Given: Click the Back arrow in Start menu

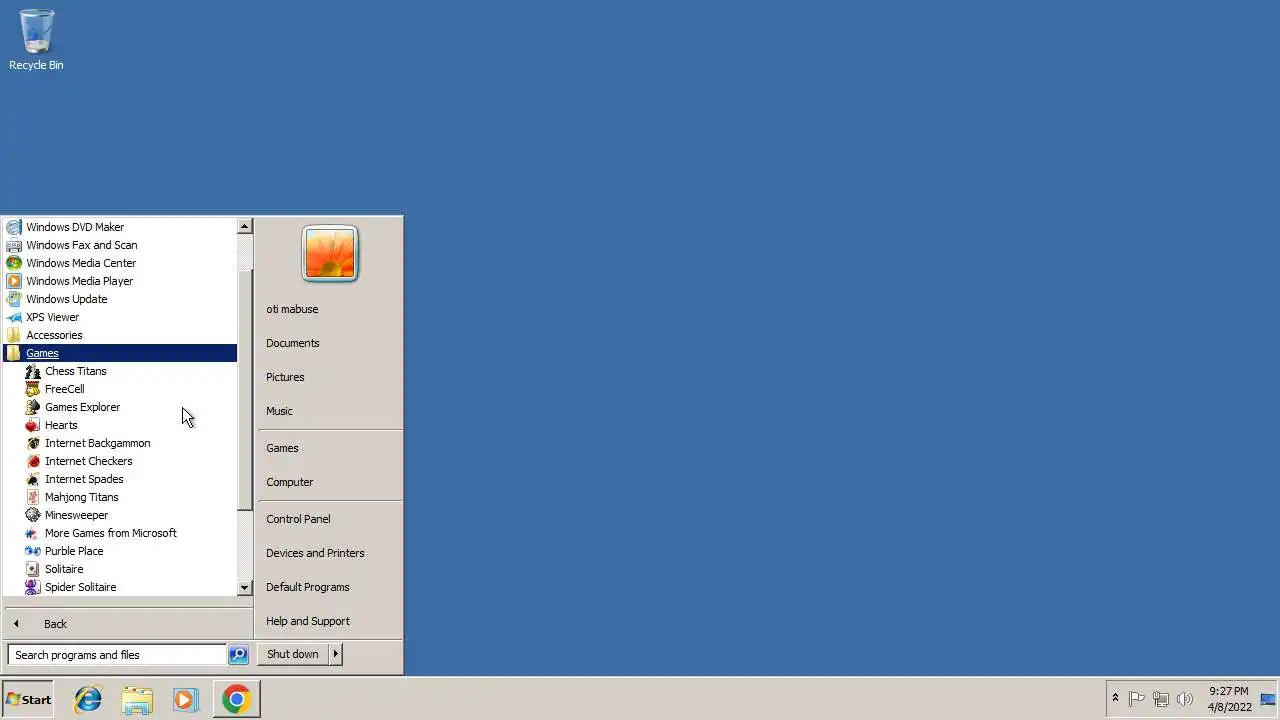Looking at the screenshot, I should point(16,624).
